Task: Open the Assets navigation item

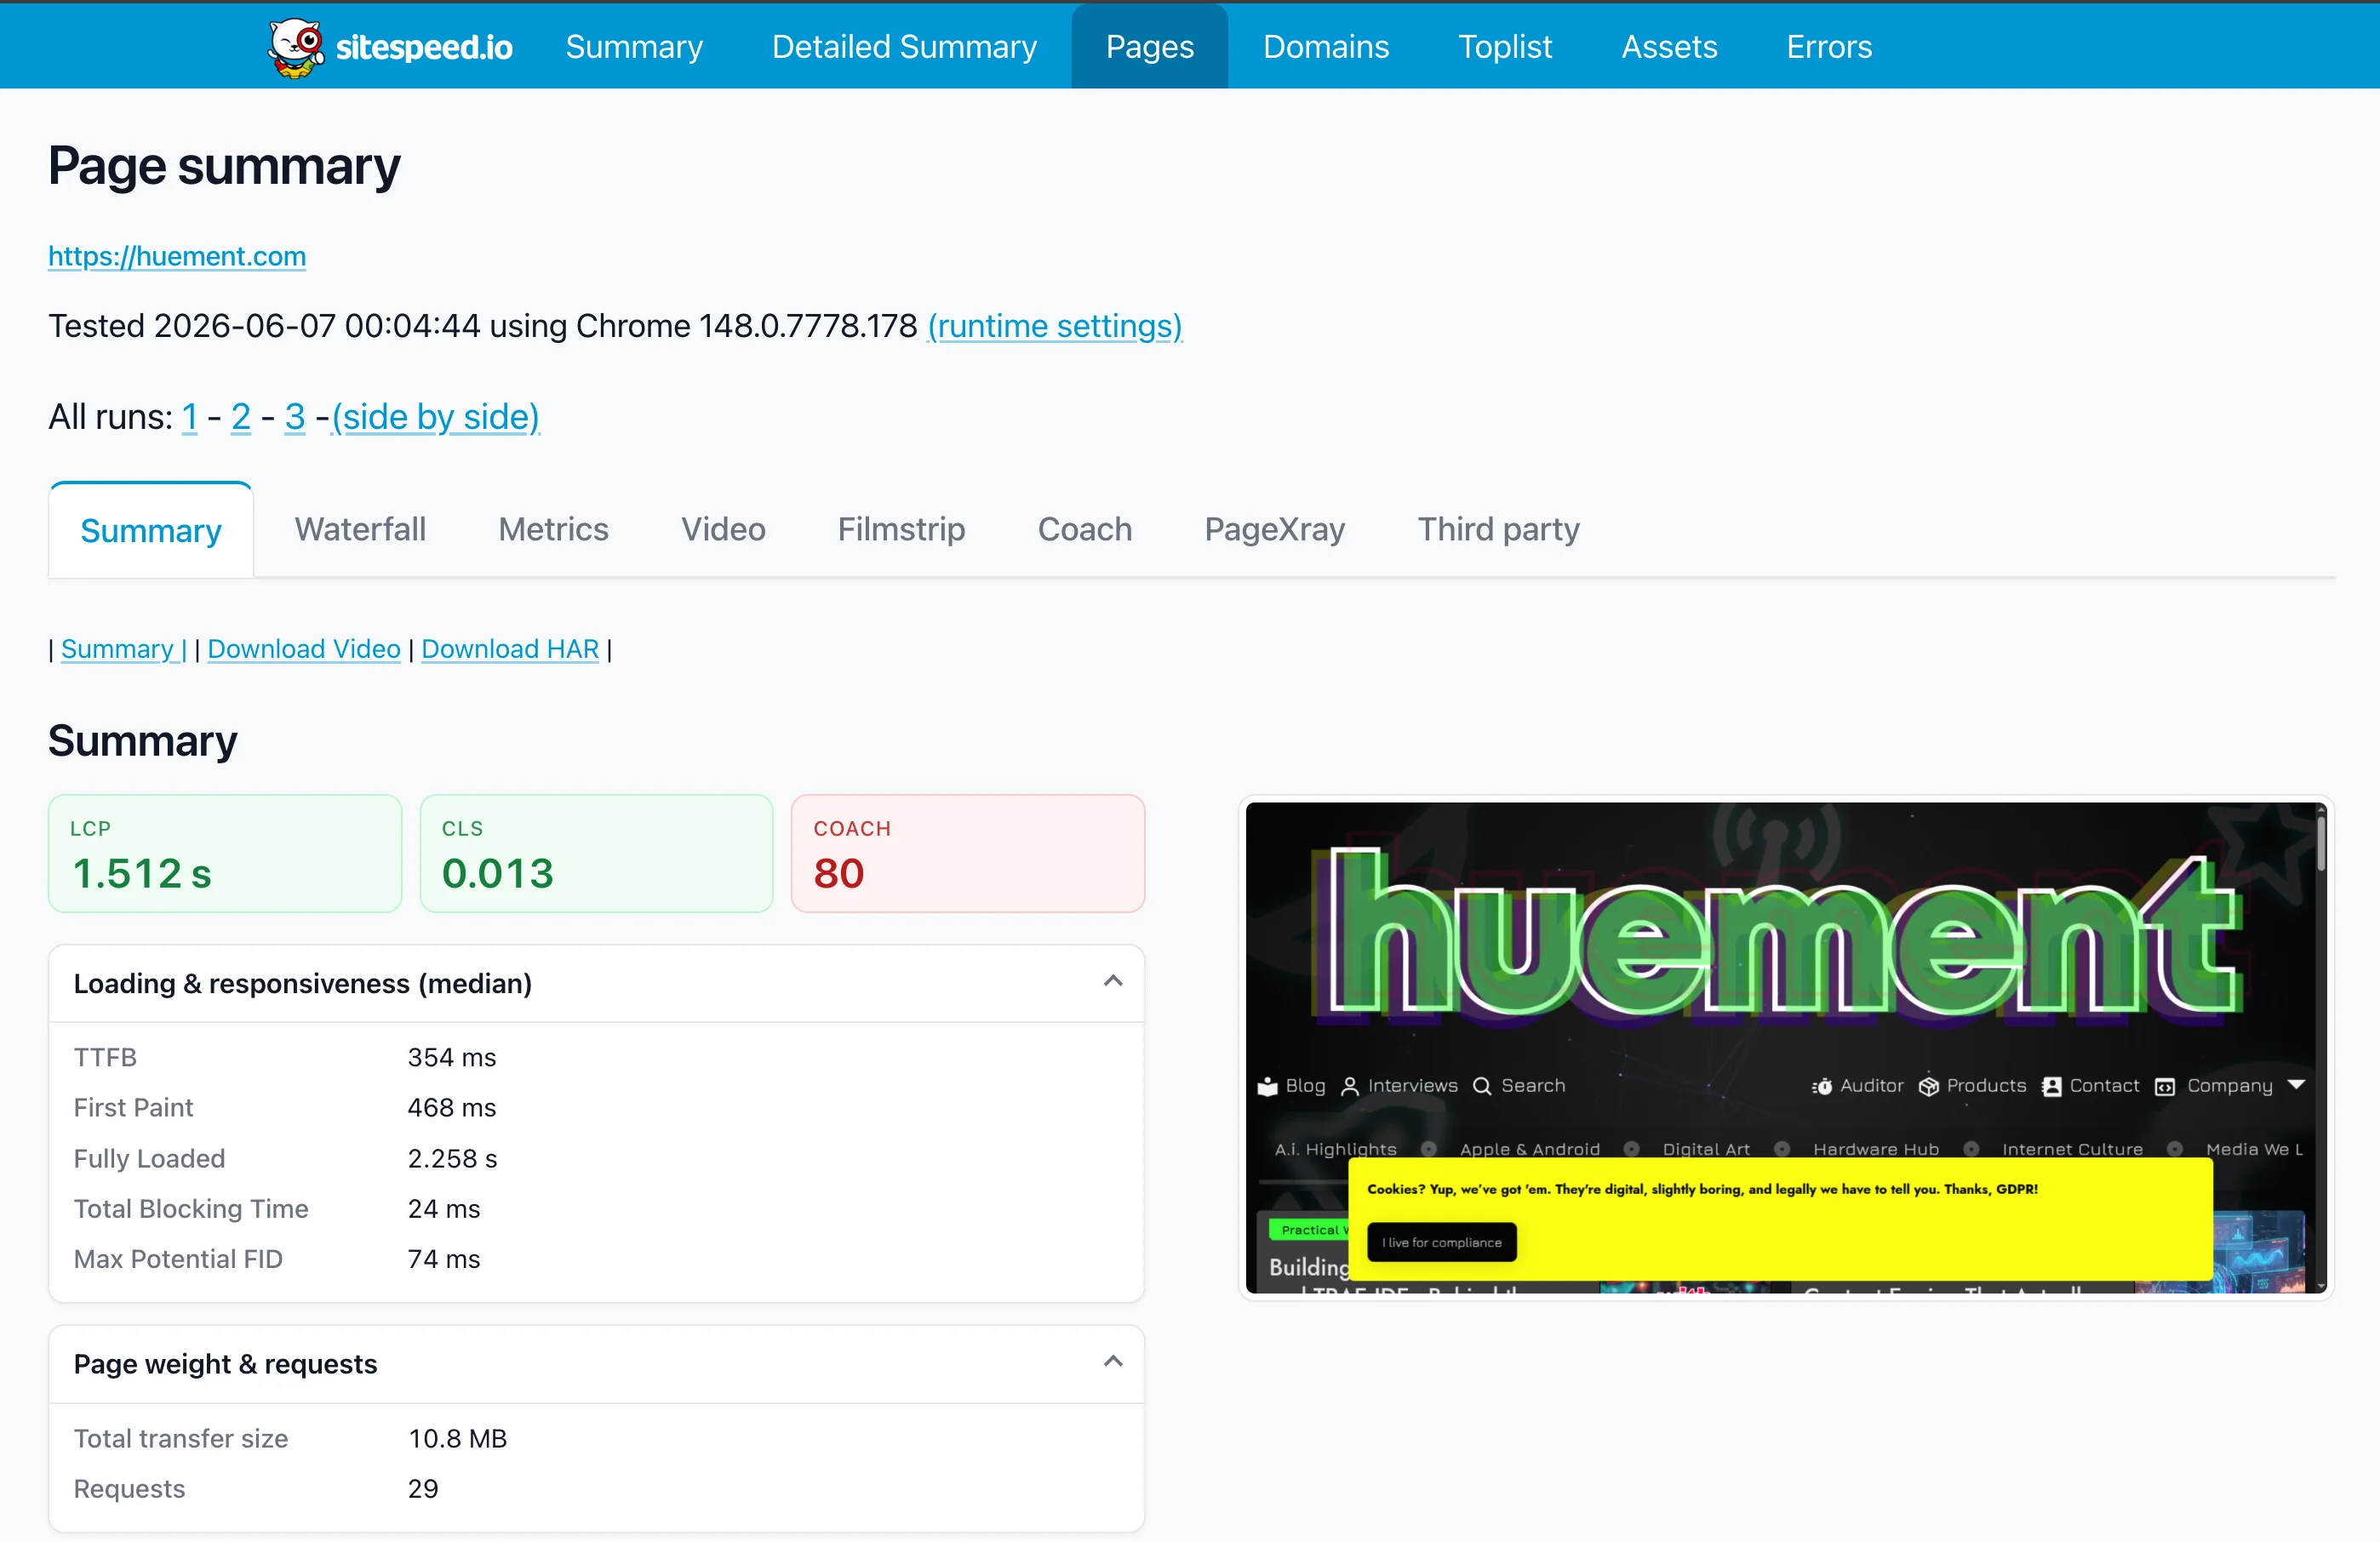Action: point(1668,47)
